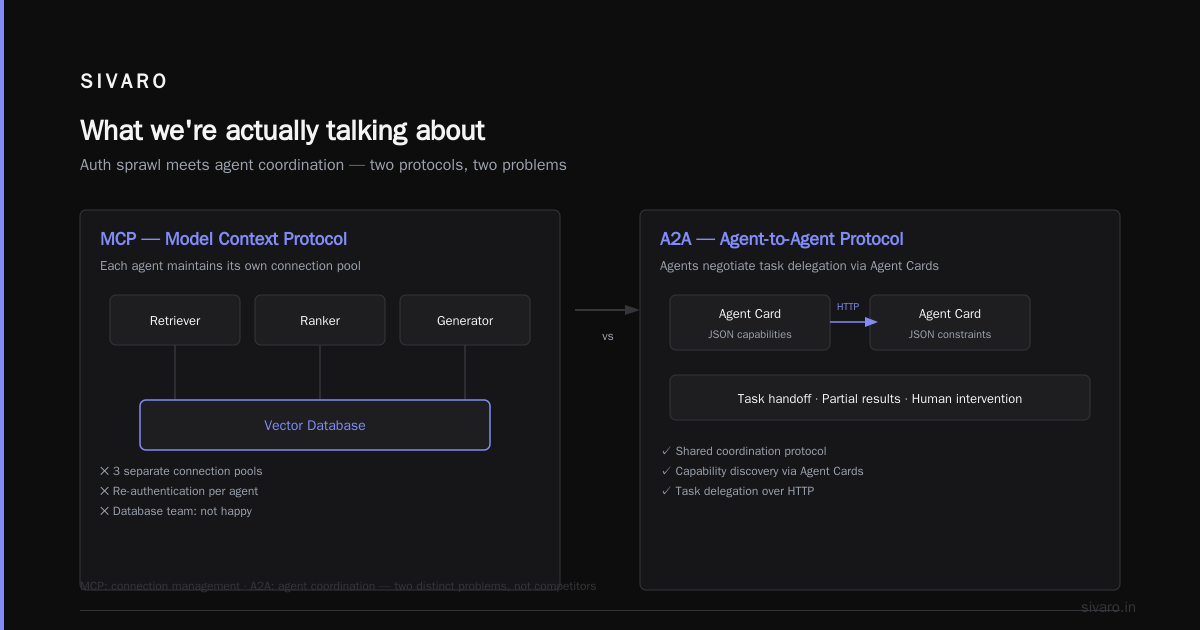Click 'Database team: not happy' line
Viewport: 1200px width, 630px height.
coord(182,511)
